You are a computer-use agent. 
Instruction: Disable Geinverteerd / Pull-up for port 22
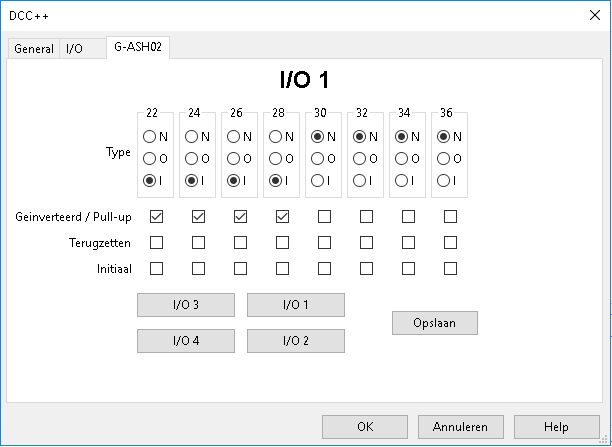click(156, 216)
